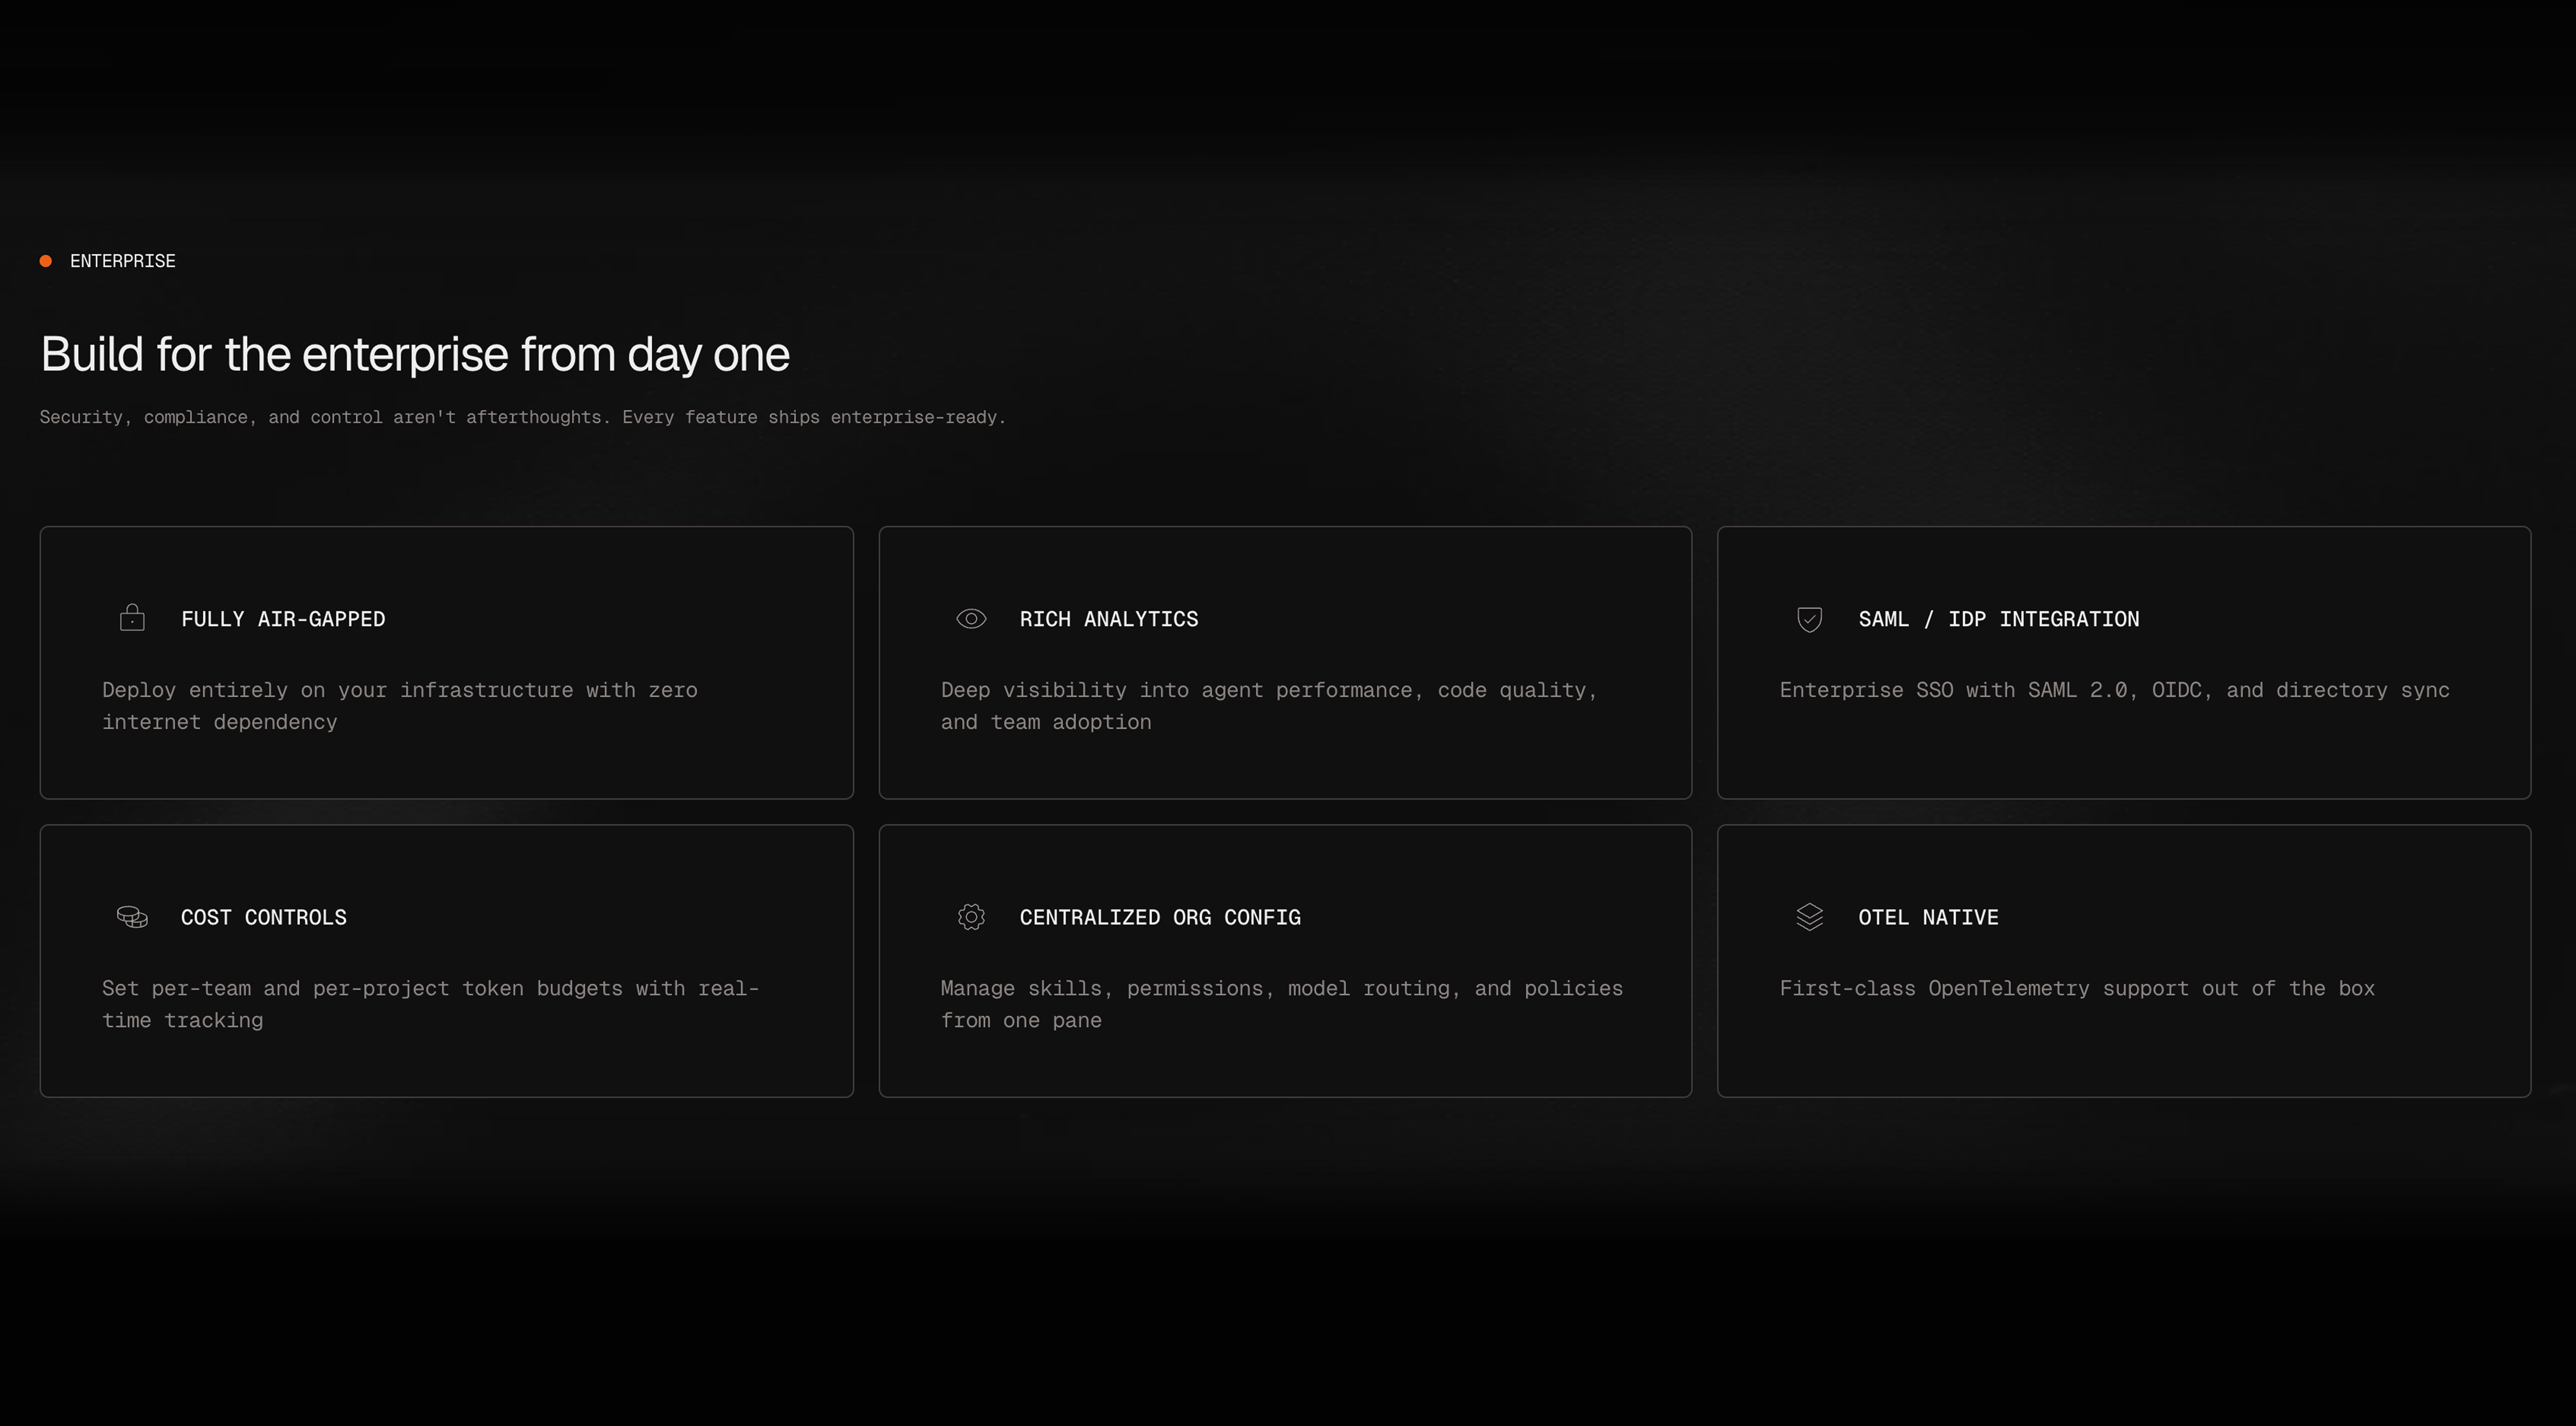The height and width of the screenshot is (1426, 2576).
Task: Click the description "Manage skills, permissions, model routing"
Action: [x=1281, y=1004]
